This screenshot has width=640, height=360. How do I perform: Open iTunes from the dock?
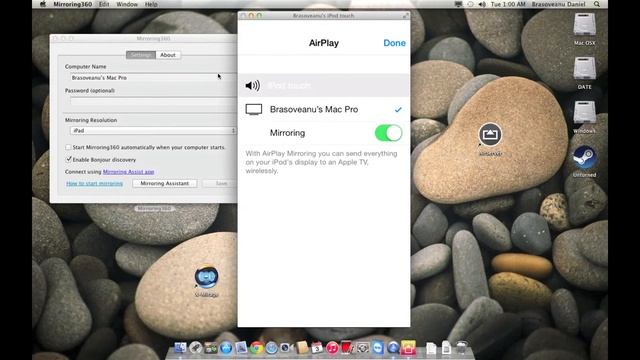pyautogui.click(x=332, y=347)
